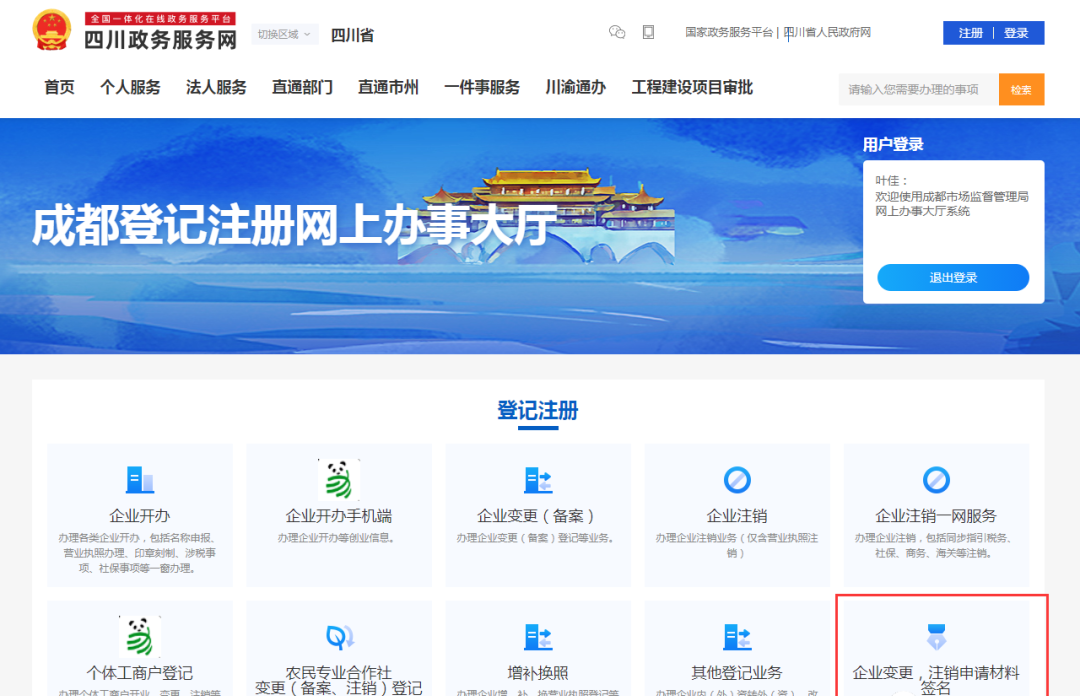Click description 办理企业变更（备案）登记等业务
This screenshot has width=1080, height=696.
click(x=535, y=538)
